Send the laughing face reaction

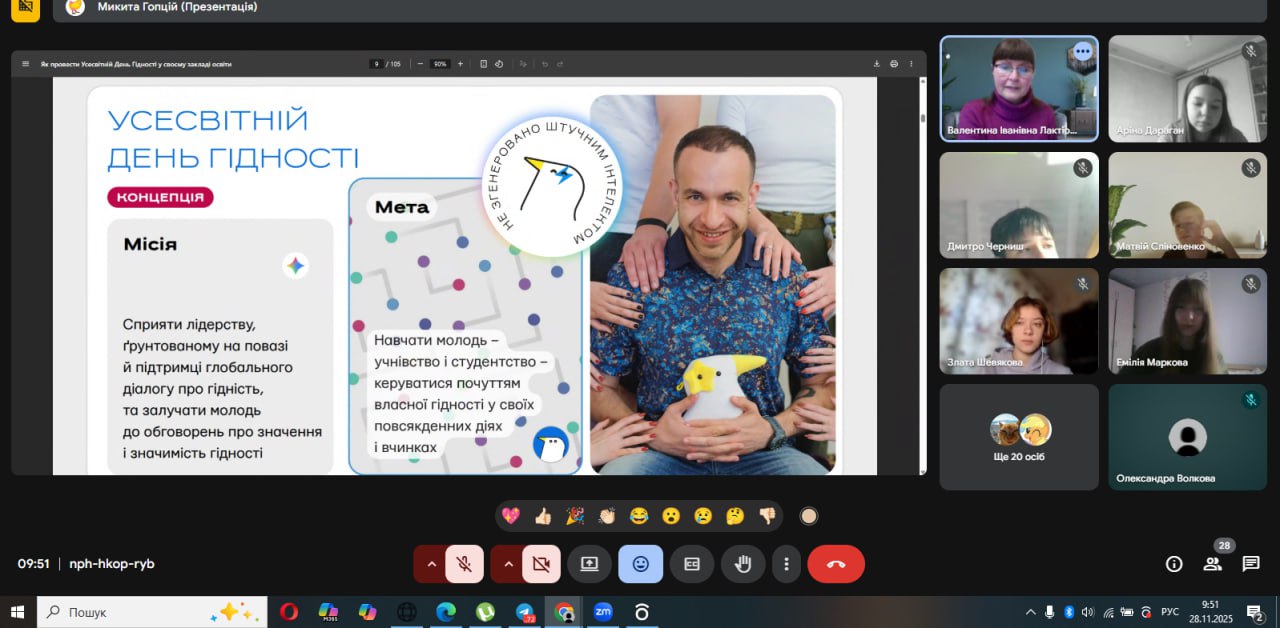click(639, 516)
